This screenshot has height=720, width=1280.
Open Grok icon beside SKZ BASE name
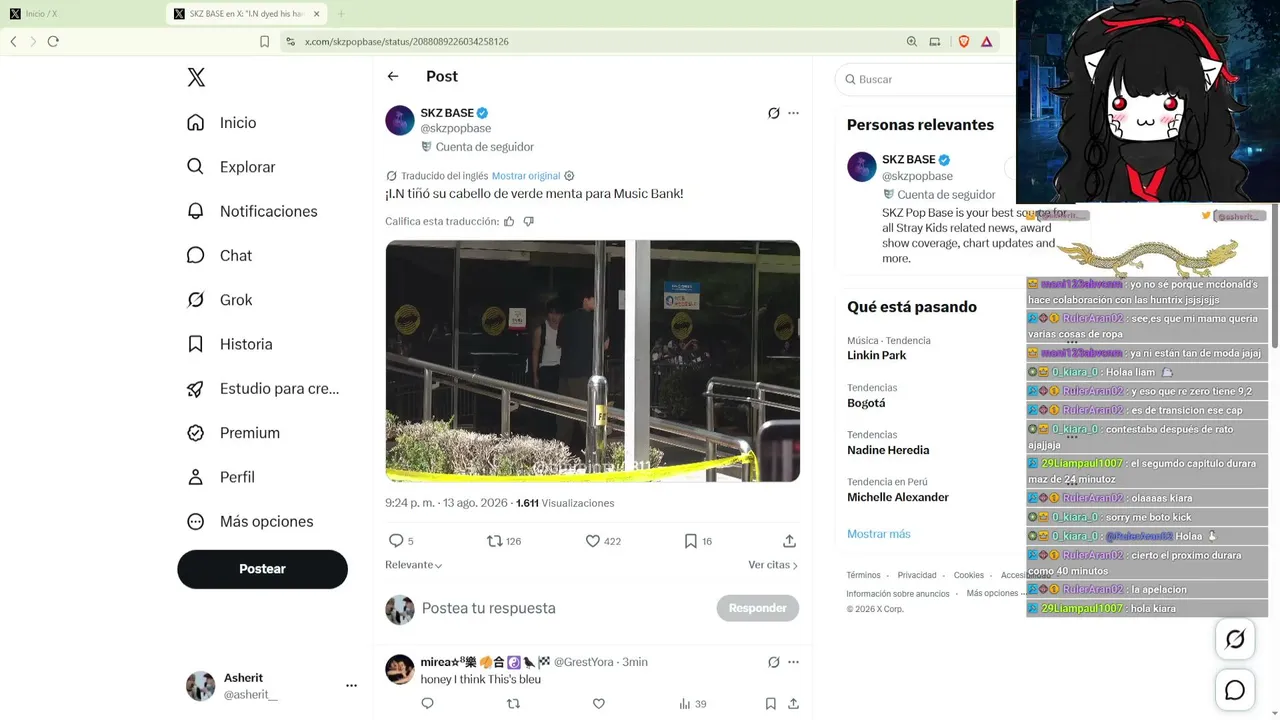tap(773, 113)
